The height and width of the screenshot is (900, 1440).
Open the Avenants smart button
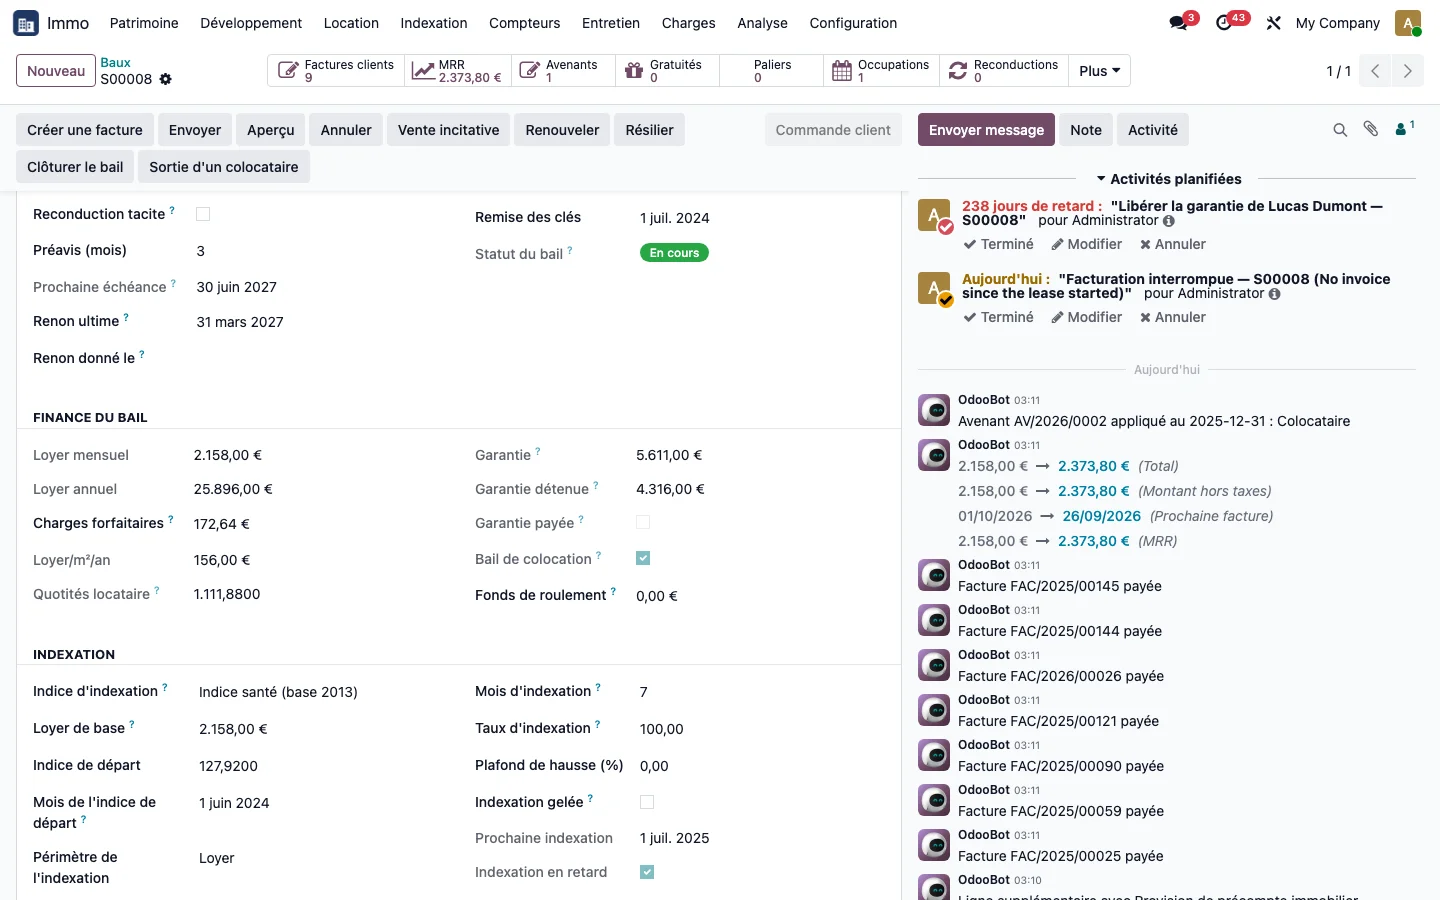(563, 71)
